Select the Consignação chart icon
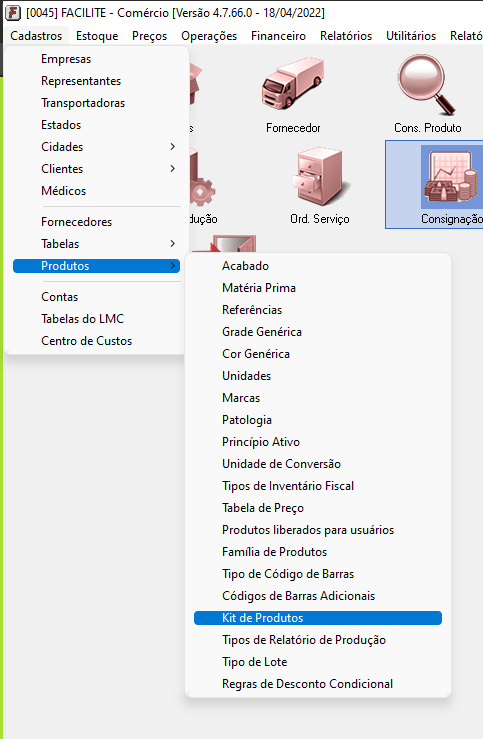The height and width of the screenshot is (739, 483). click(450, 177)
